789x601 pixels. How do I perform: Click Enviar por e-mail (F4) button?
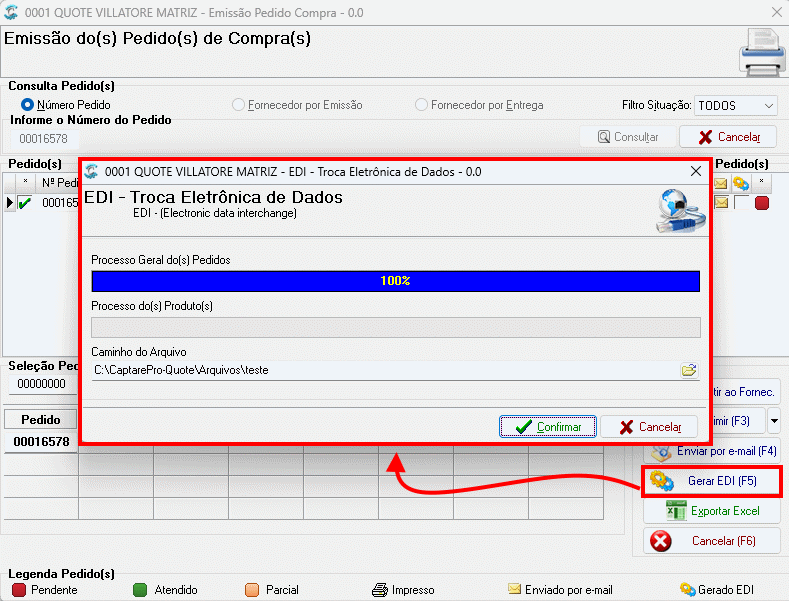pyautogui.click(x=712, y=451)
